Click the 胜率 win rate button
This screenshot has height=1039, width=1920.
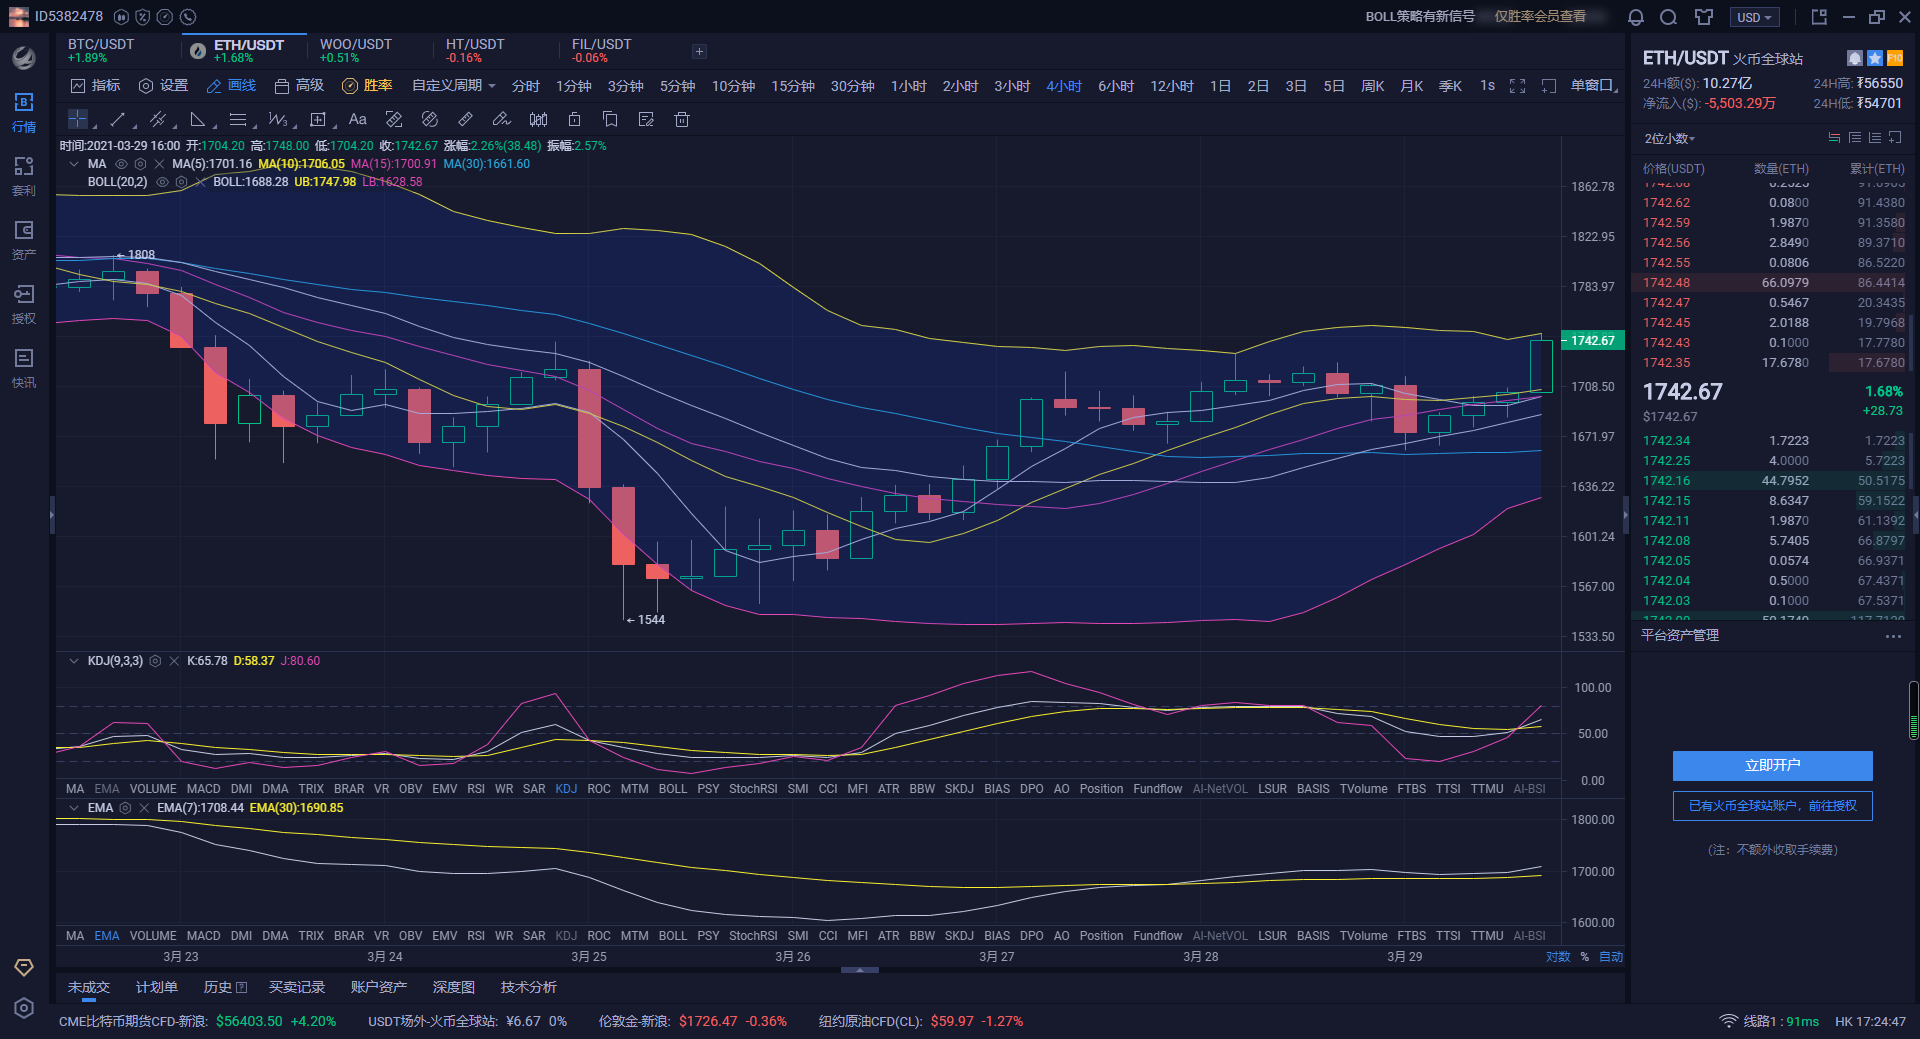click(x=367, y=86)
